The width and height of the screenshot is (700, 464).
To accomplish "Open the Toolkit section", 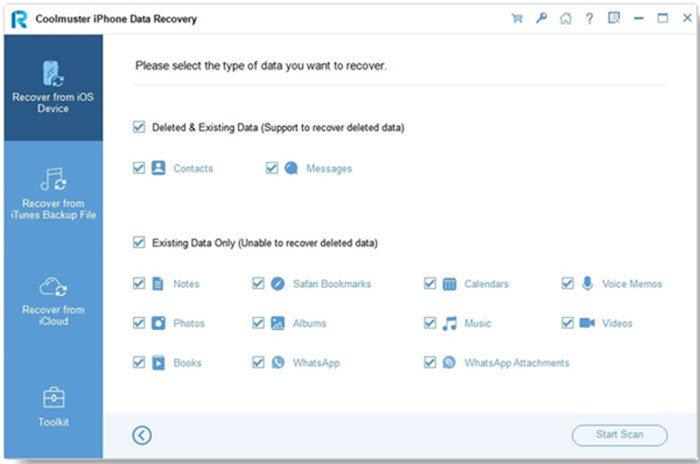I will click(53, 406).
